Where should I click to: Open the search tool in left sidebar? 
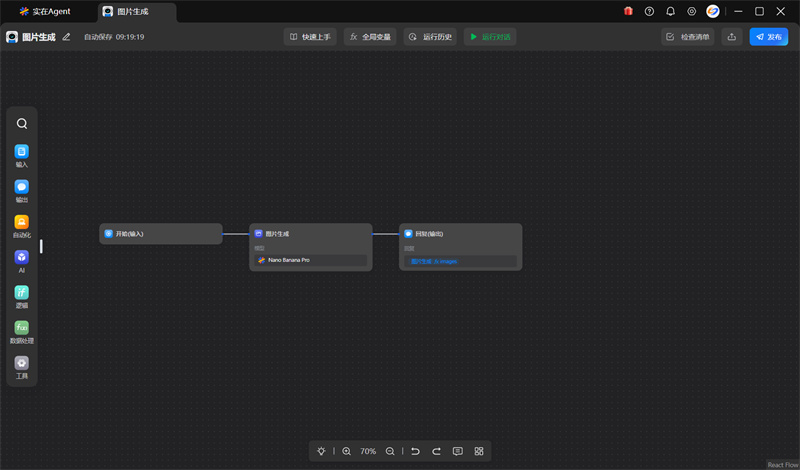(22, 124)
